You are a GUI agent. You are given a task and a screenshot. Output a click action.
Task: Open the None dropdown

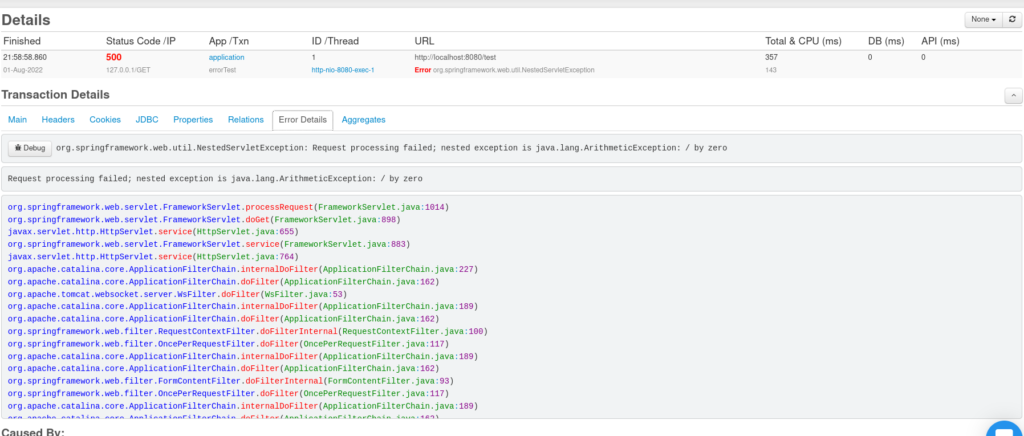(x=984, y=20)
